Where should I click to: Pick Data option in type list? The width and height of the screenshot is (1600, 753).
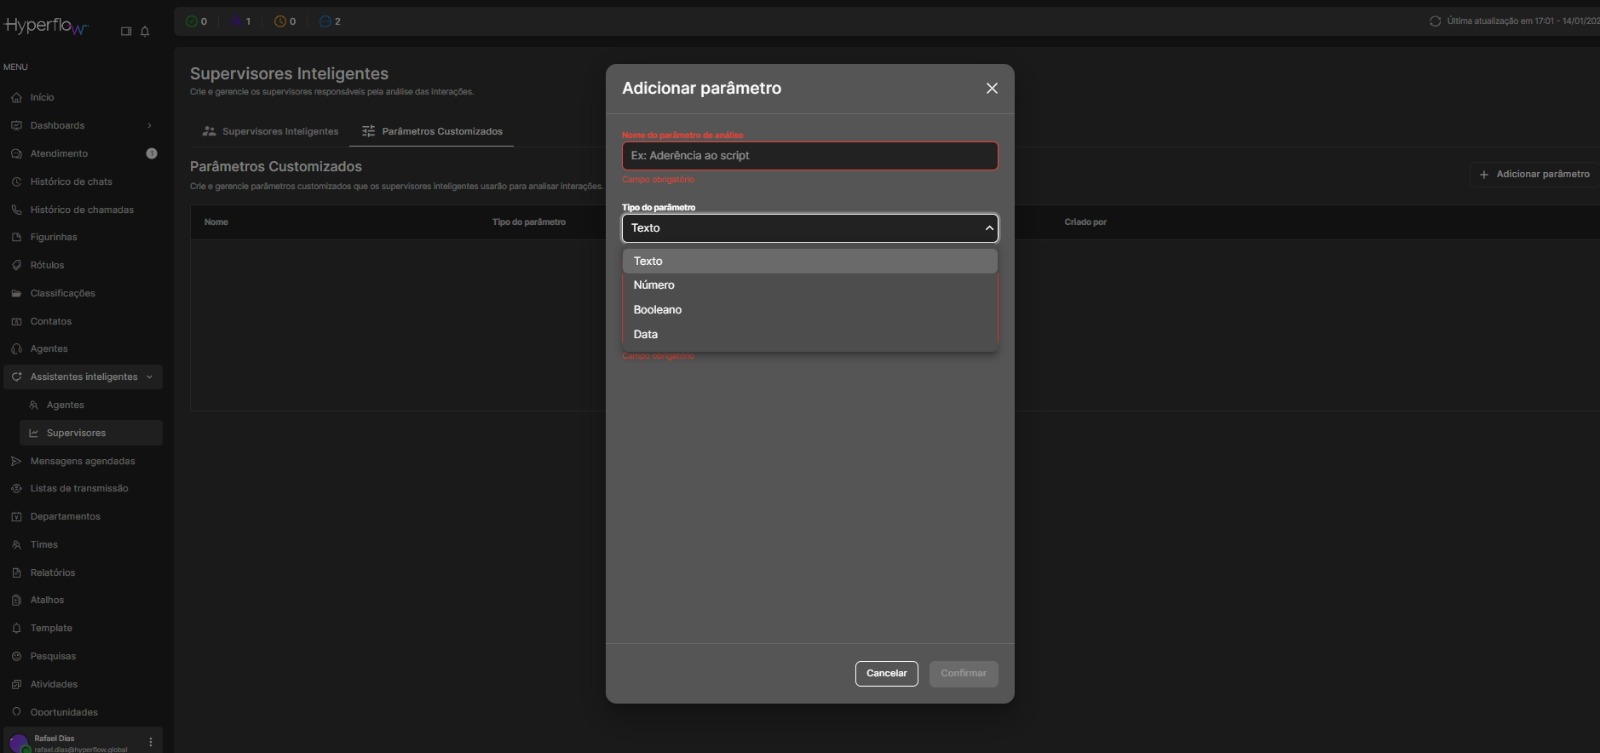[646, 334]
